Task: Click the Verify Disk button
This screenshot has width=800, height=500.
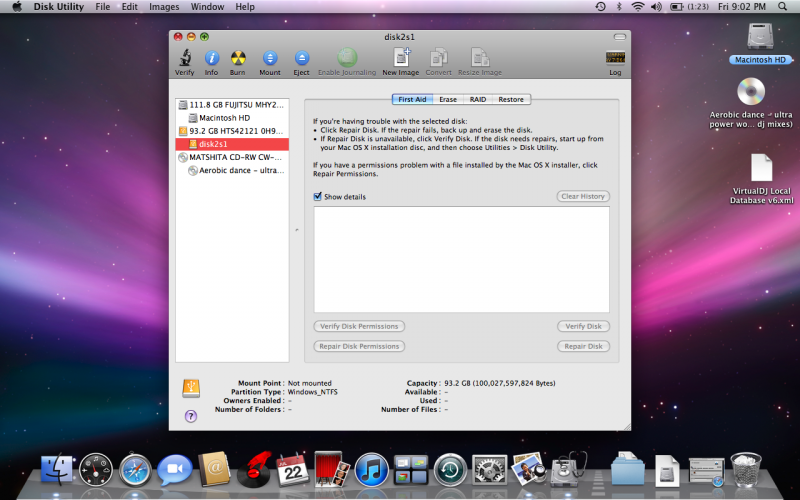Action: click(x=584, y=327)
